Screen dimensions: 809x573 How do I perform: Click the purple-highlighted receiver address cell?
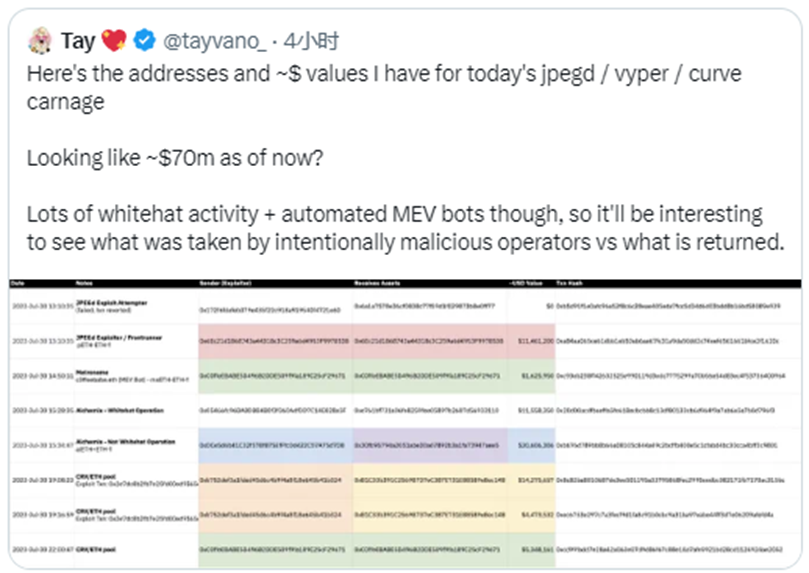click(429, 445)
